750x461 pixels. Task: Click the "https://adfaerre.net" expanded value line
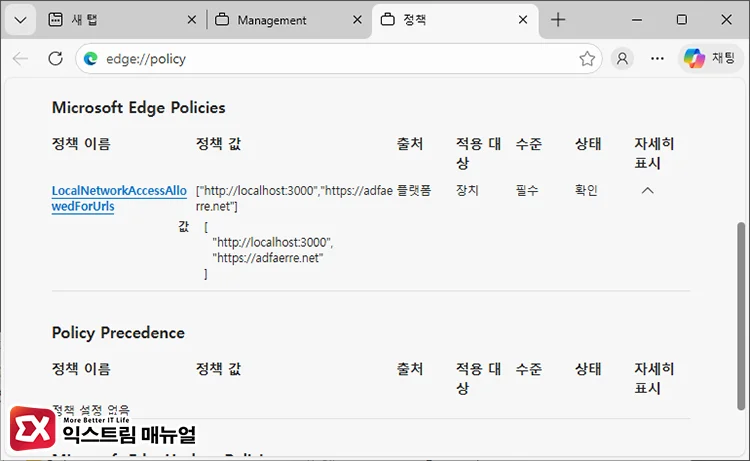[268, 258]
